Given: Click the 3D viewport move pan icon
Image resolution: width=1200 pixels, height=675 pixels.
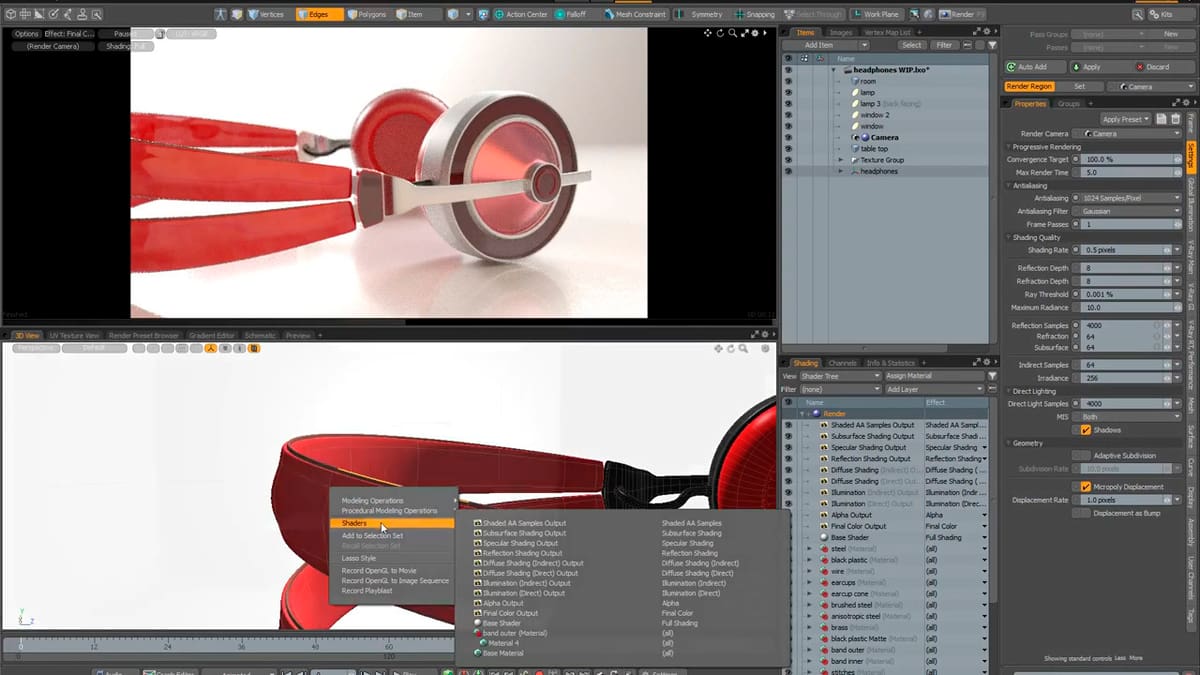Looking at the screenshot, I should 718,349.
